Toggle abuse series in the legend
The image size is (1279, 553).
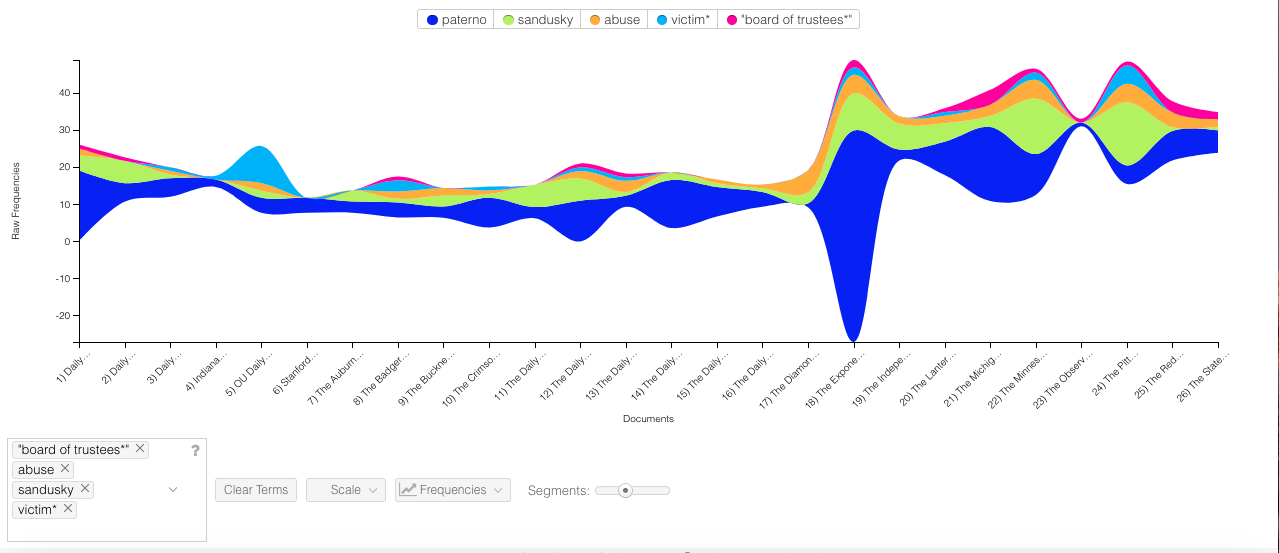613,20
